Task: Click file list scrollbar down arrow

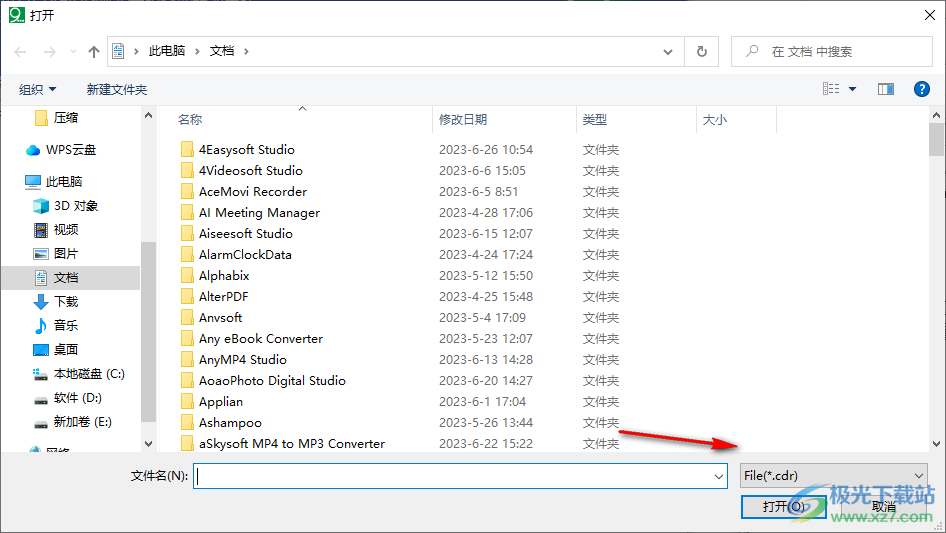Action: [x=936, y=444]
